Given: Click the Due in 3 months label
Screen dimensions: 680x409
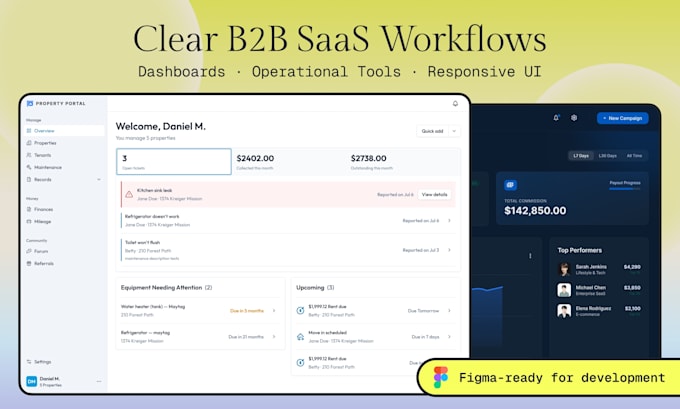Looking at the screenshot, I should click(x=247, y=311).
